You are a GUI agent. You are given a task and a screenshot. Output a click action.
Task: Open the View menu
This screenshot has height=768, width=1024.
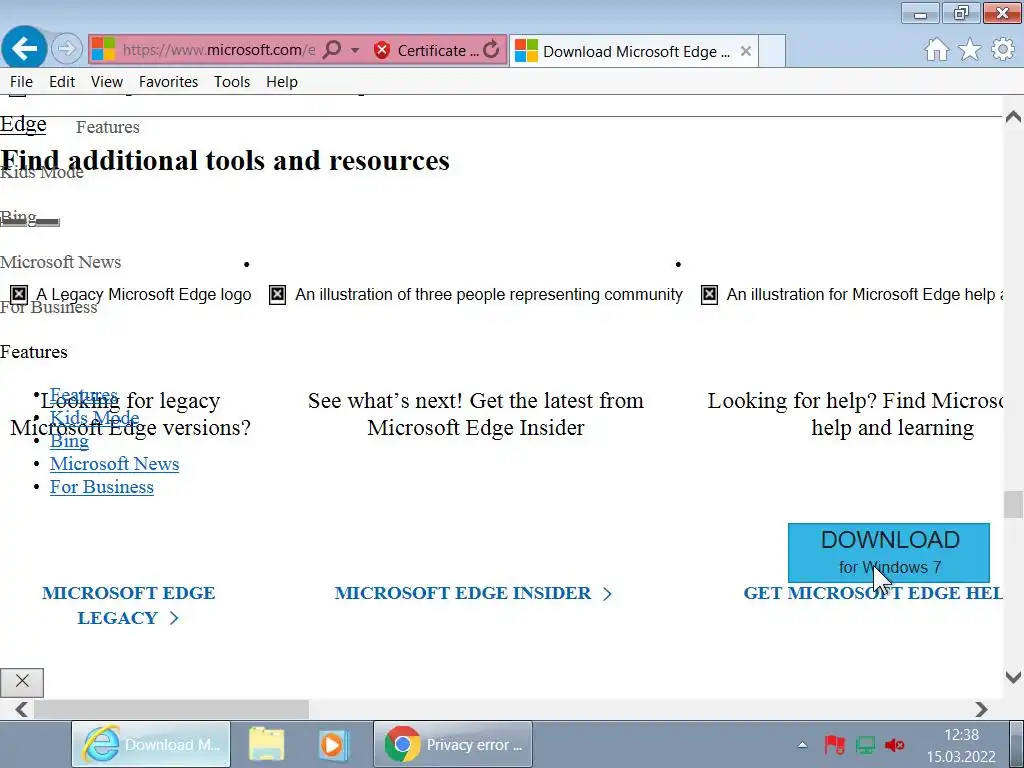tap(106, 82)
